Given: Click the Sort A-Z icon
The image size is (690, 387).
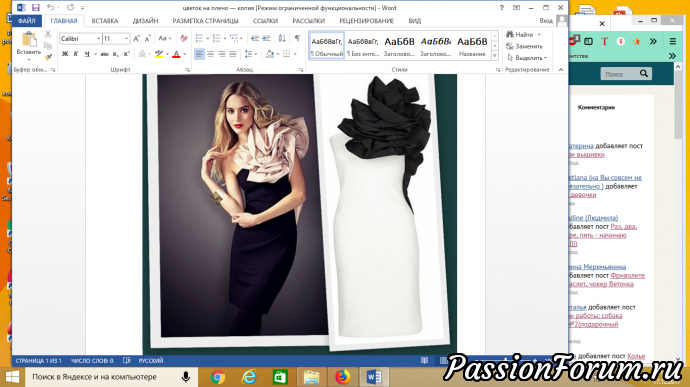Looking at the screenshot, I should pos(282,39).
